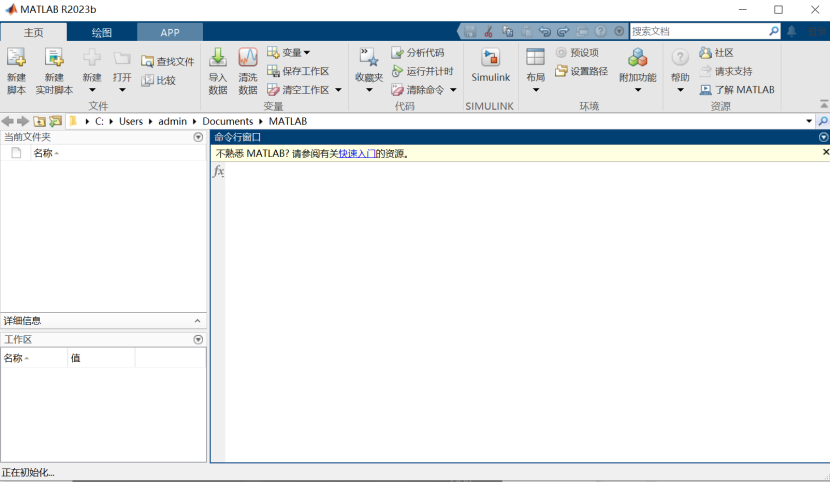831x483 pixels.
Task: Click the search magnifier in documentation box
Action: tap(774, 31)
